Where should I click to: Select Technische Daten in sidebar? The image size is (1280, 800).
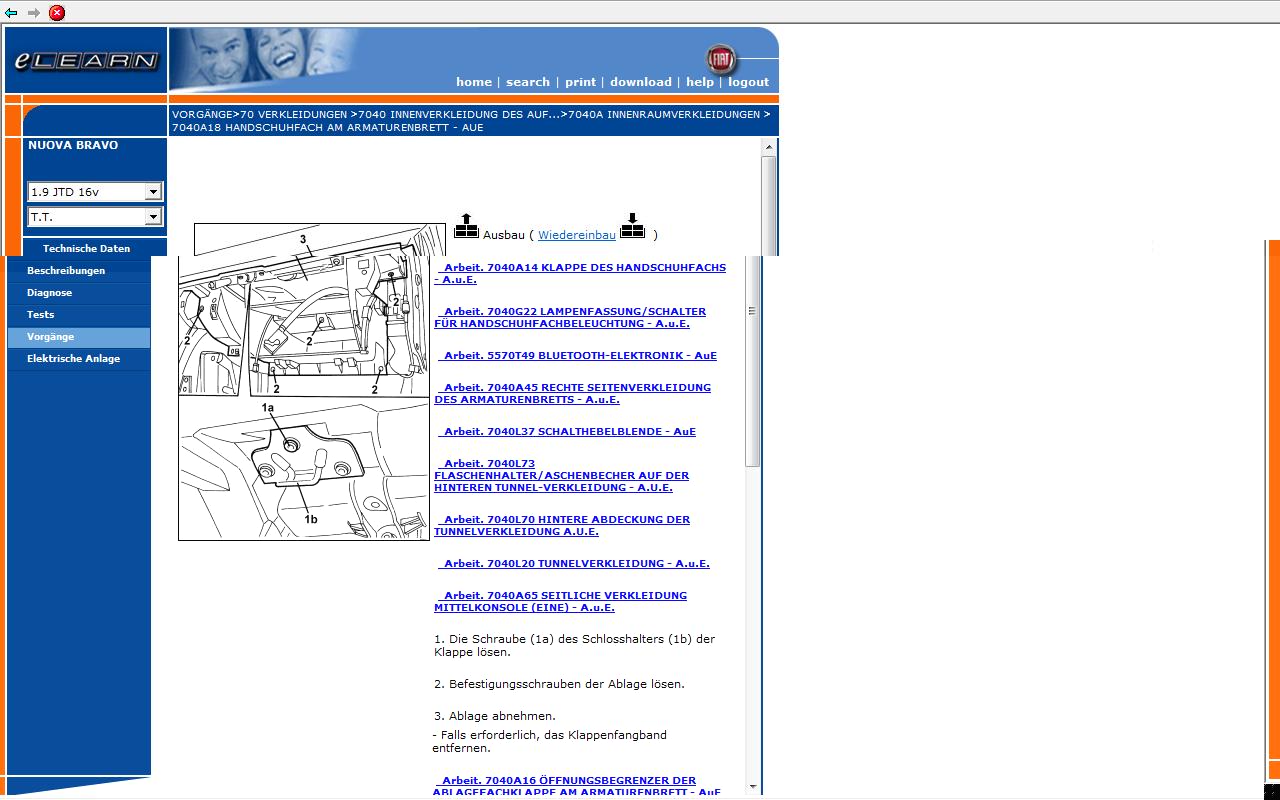tap(86, 248)
